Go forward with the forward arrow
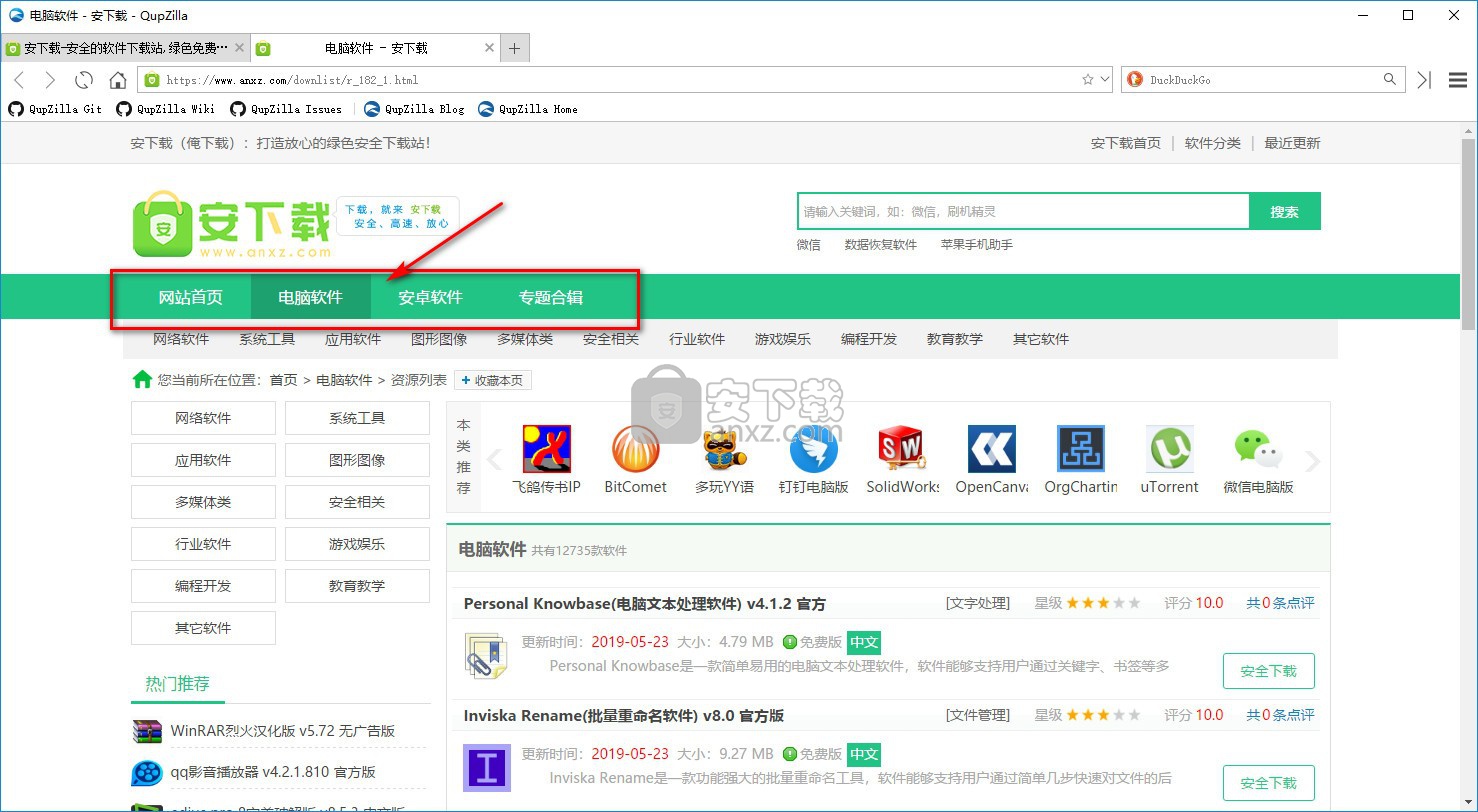 click(50, 80)
